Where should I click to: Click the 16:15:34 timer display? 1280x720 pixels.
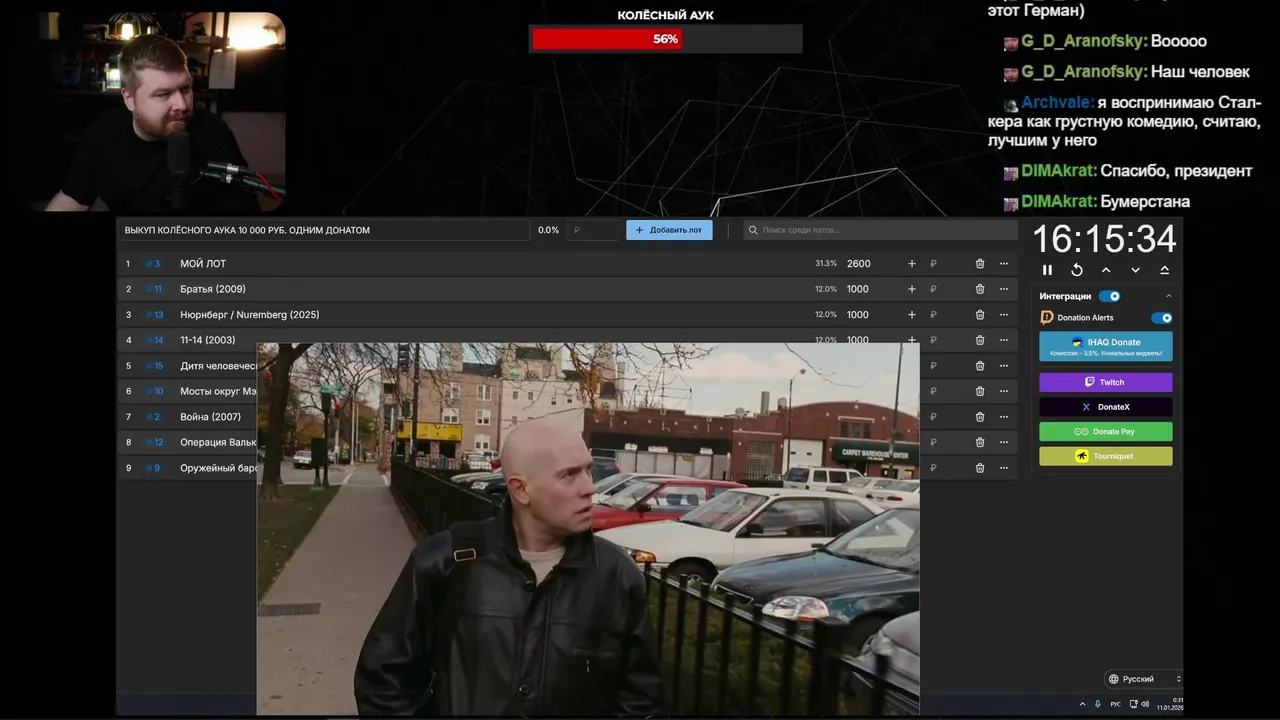pyautogui.click(x=1105, y=240)
